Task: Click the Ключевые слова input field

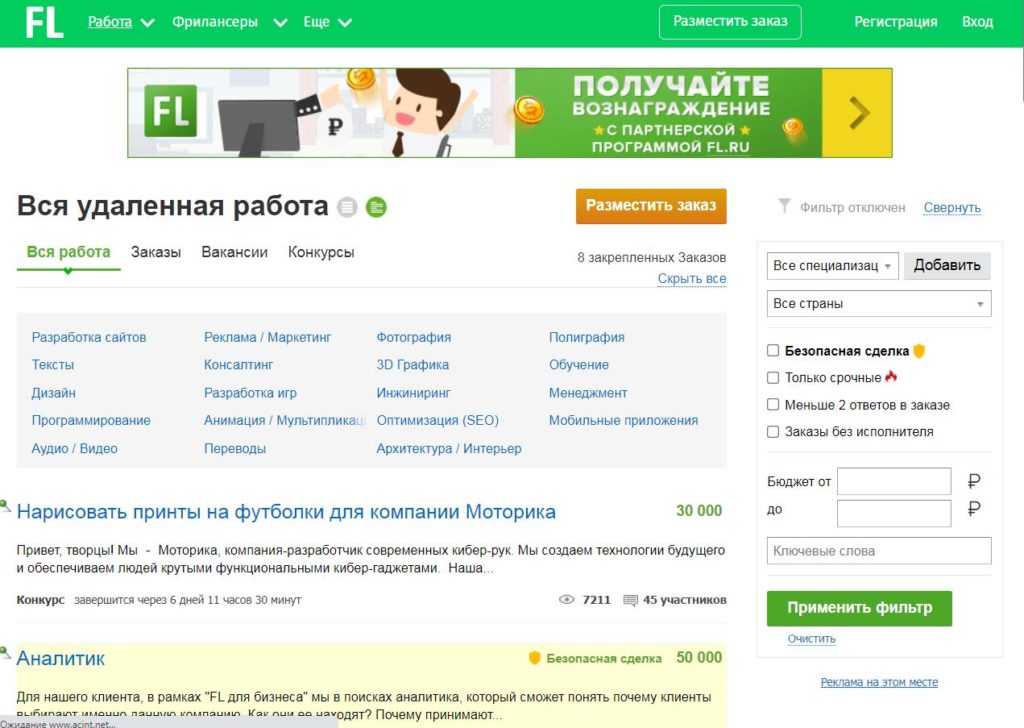Action: [x=879, y=551]
